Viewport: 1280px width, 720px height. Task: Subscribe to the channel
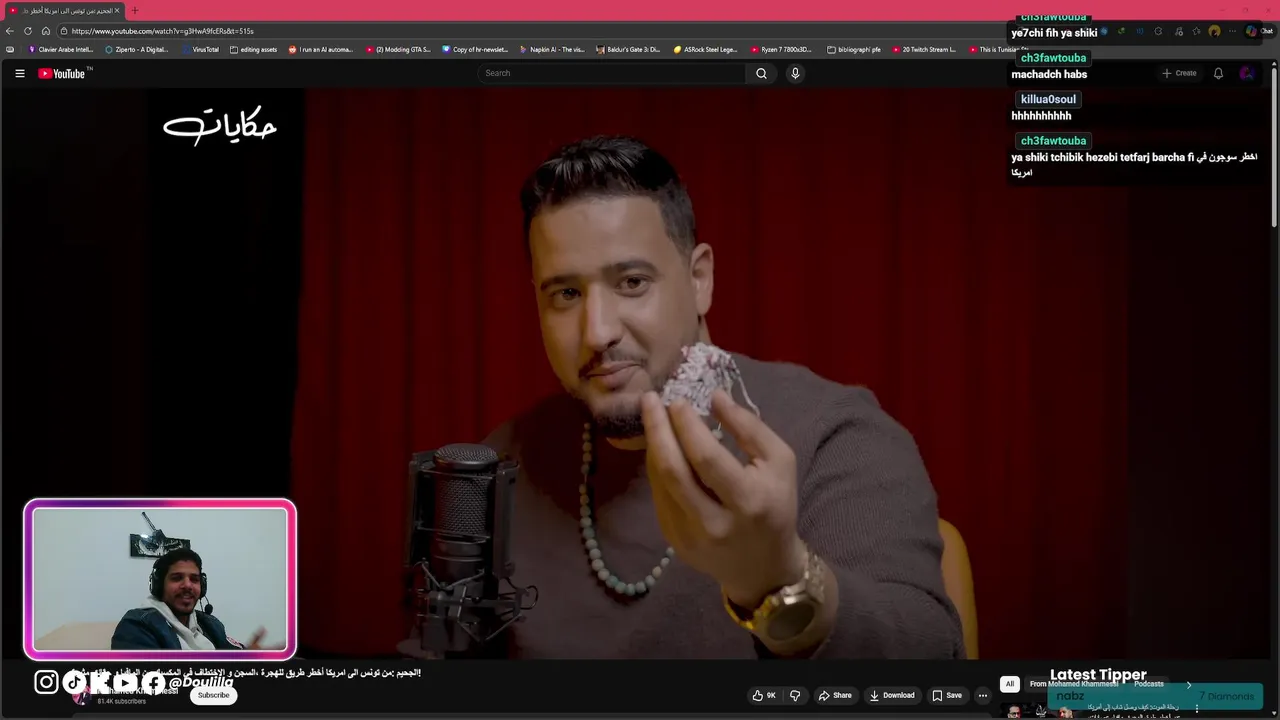(213, 695)
